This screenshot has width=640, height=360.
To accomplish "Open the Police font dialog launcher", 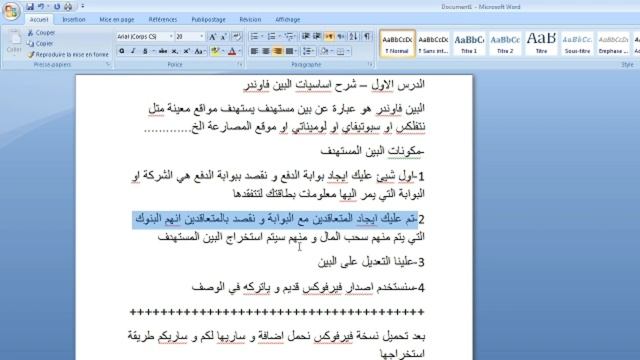I will click(240, 64).
